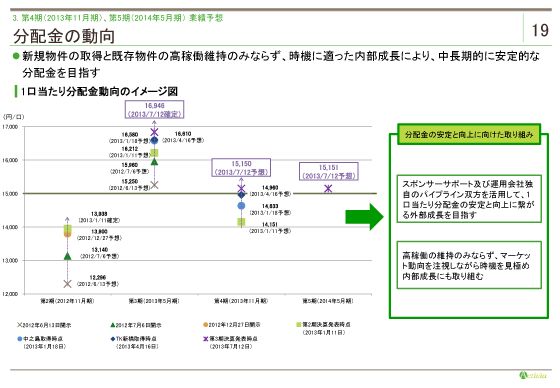The image size is (560, 388).
Task: Click the 高稼働の維持のみならず text box
Action: tap(469, 265)
